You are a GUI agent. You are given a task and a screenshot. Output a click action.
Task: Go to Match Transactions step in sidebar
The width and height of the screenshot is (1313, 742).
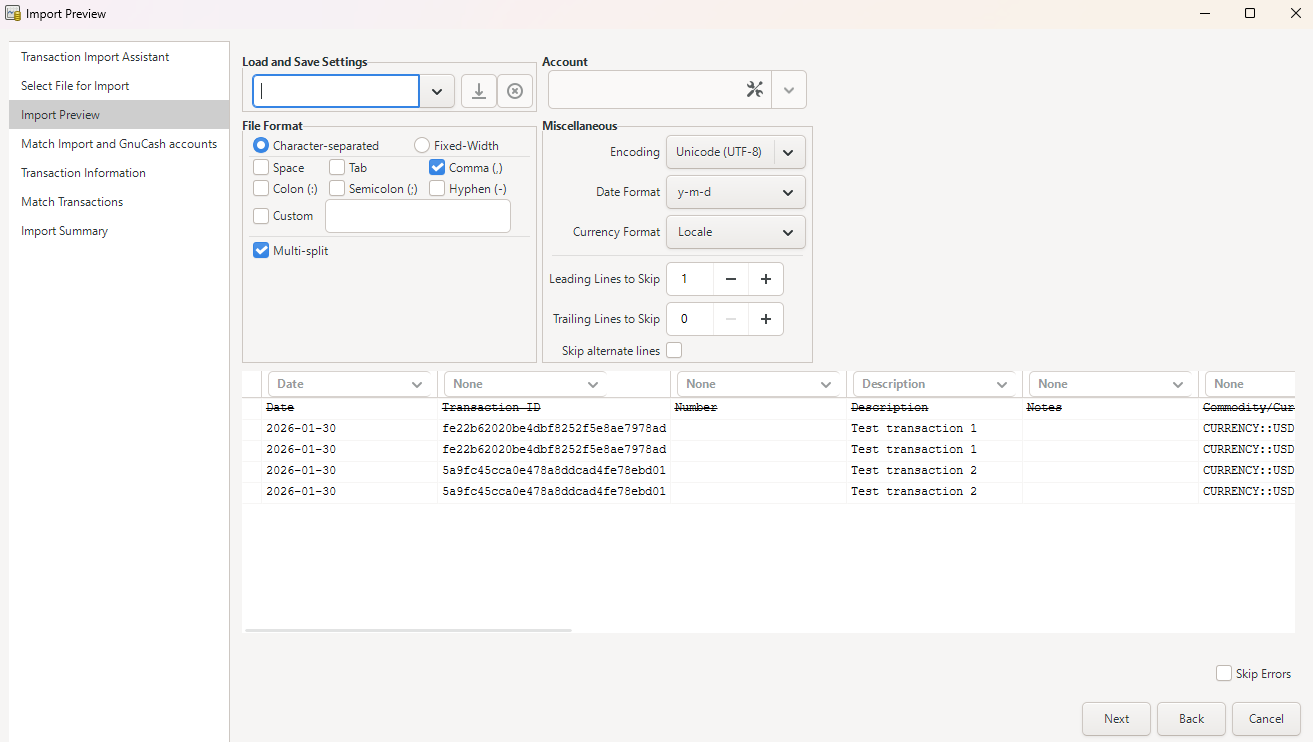(x=72, y=202)
